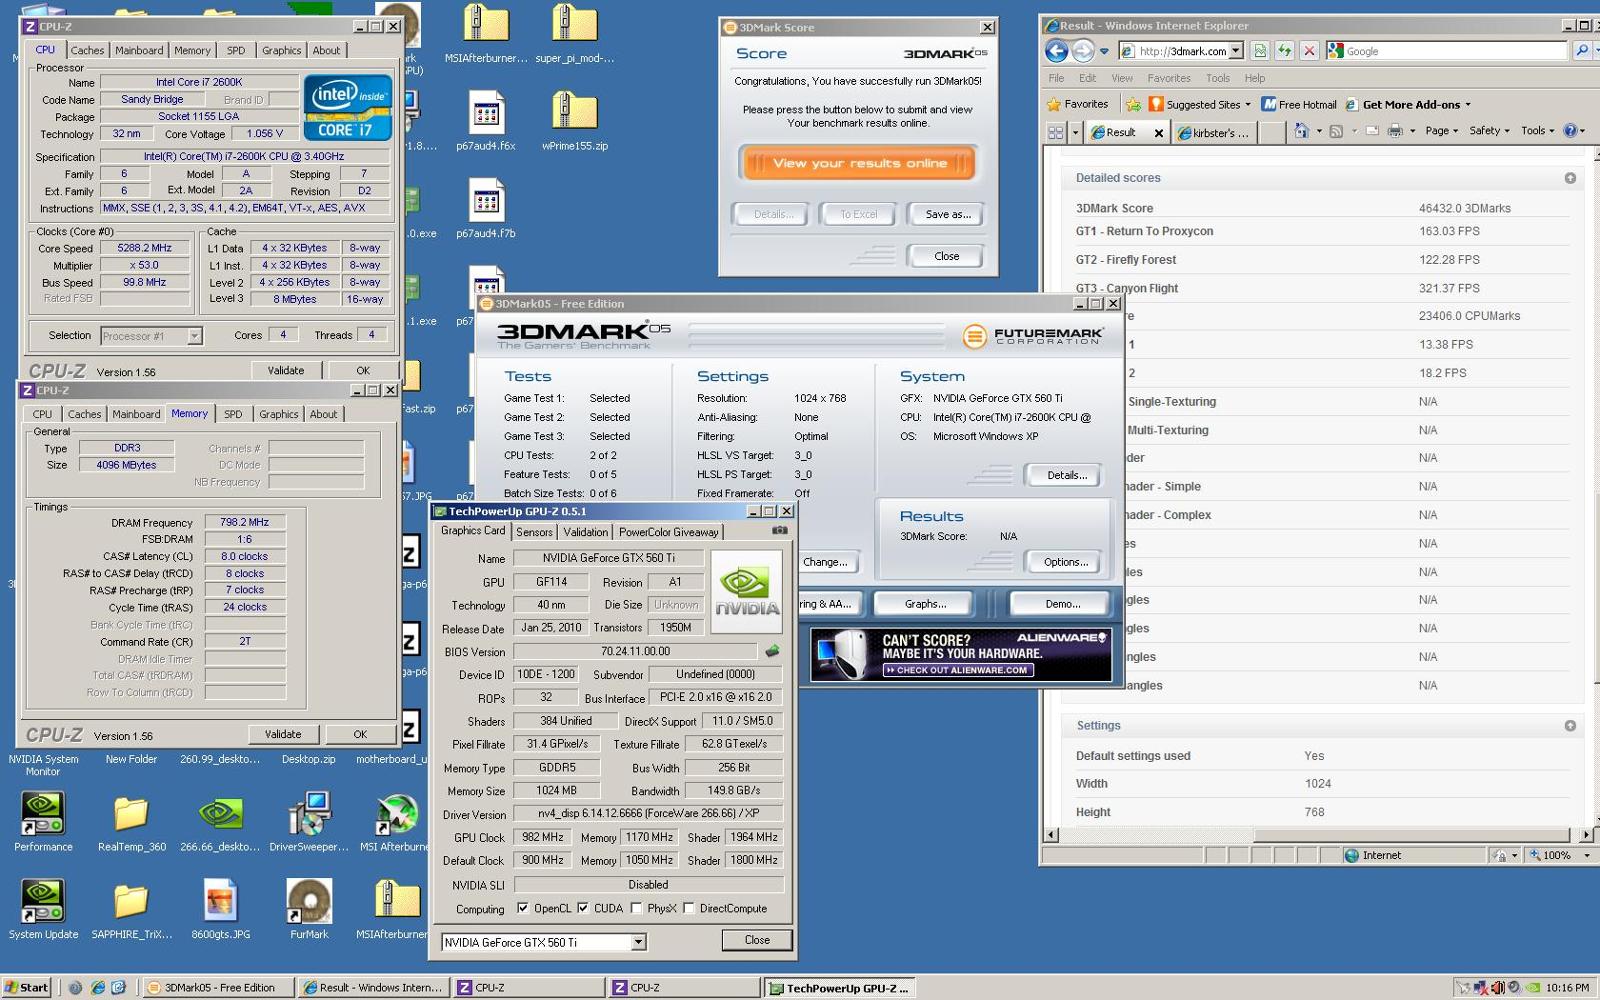Expand Suggested Sites dropdown
1600x1000 pixels.
click(x=1247, y=105)
